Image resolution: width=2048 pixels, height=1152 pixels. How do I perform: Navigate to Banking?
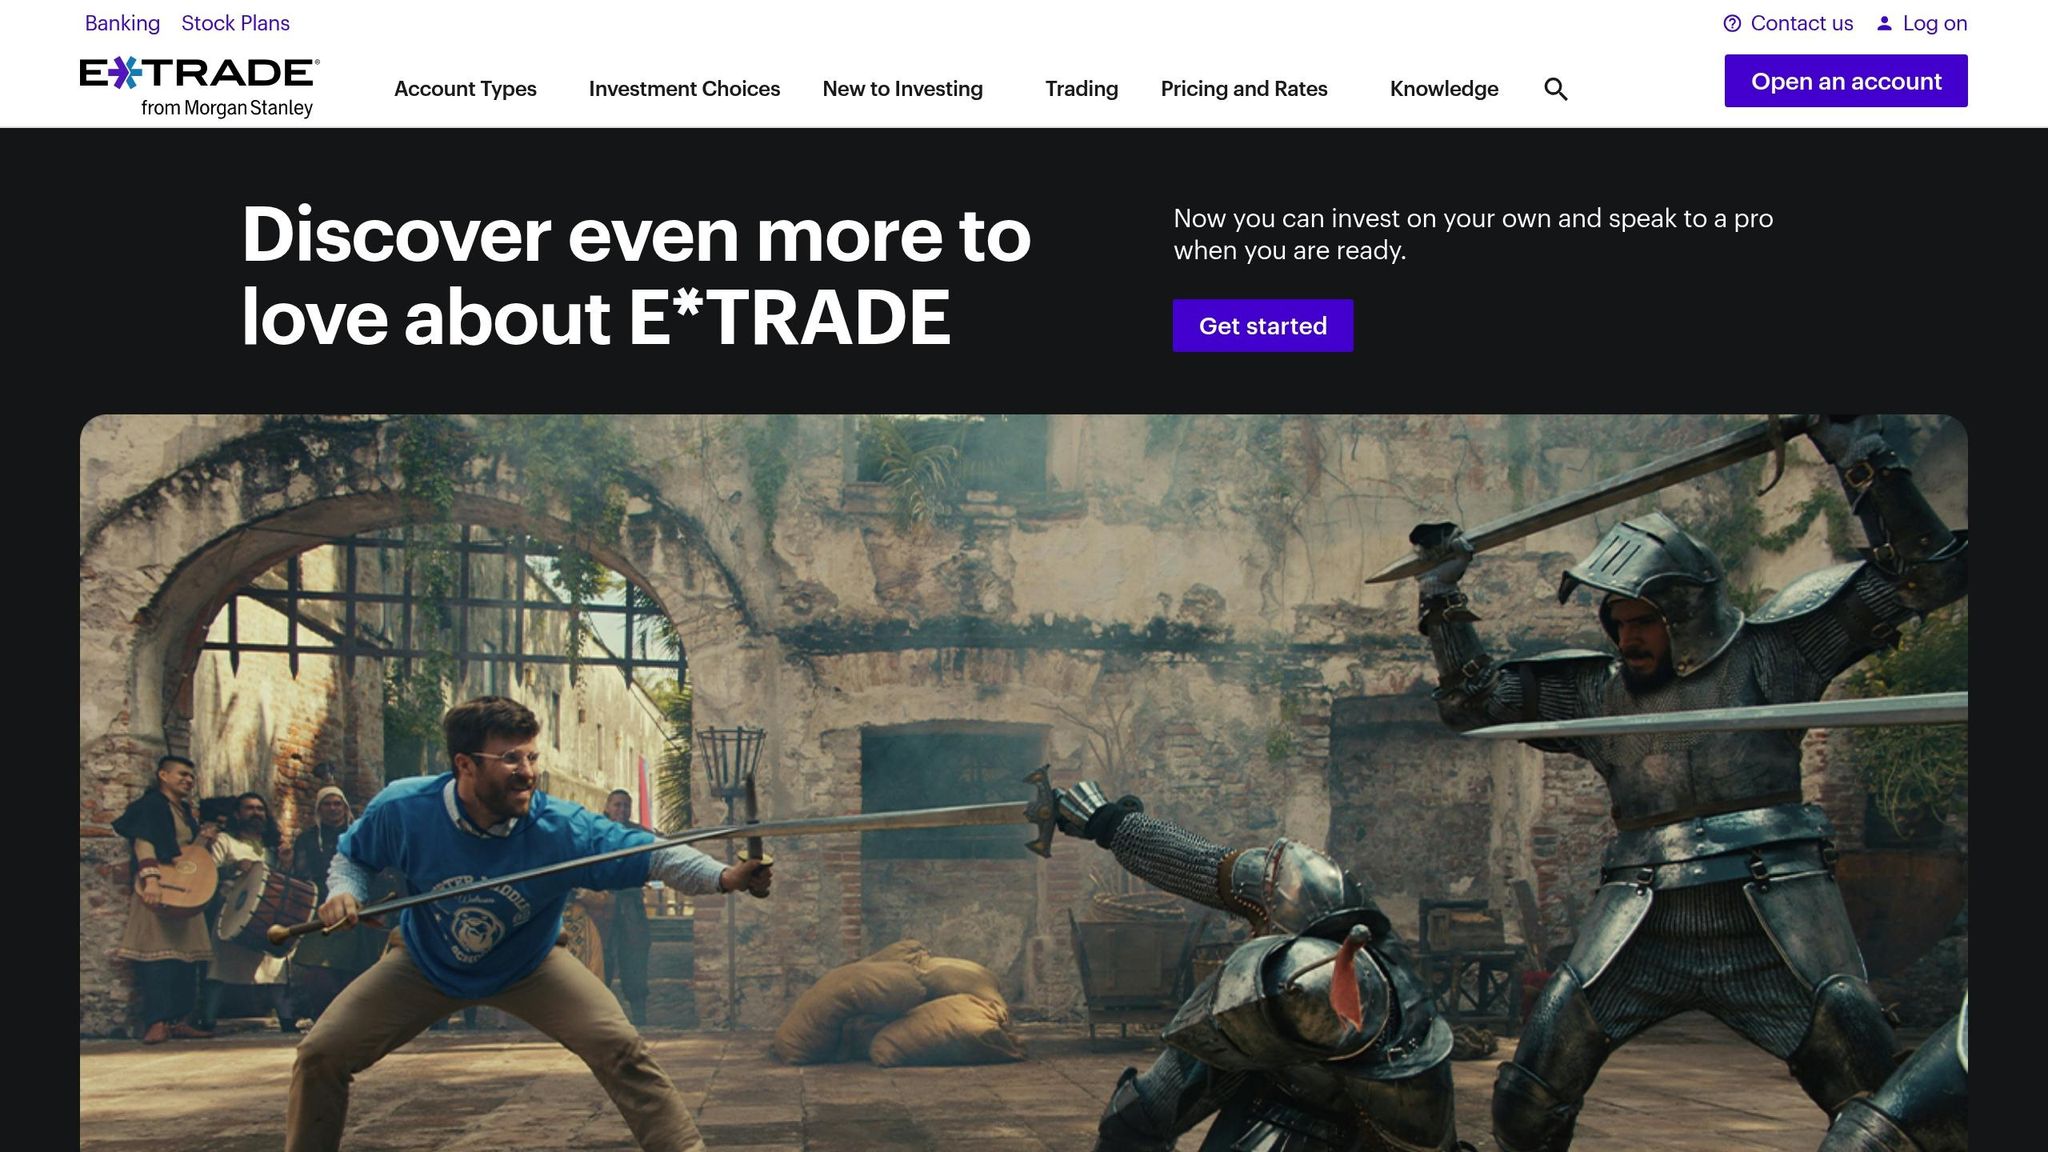pos(122,23)
